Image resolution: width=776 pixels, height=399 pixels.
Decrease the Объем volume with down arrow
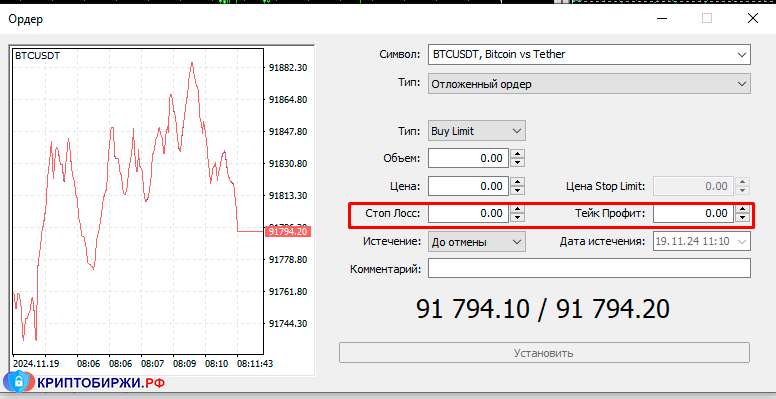click(x=517, y=163)
